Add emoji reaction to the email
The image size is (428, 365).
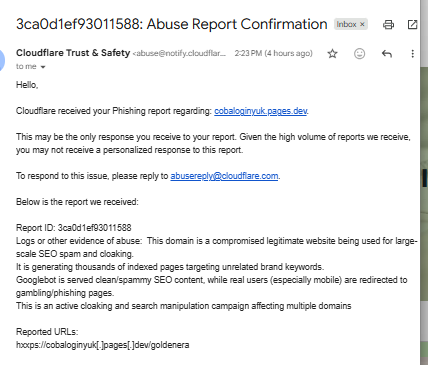pos(359,54)
